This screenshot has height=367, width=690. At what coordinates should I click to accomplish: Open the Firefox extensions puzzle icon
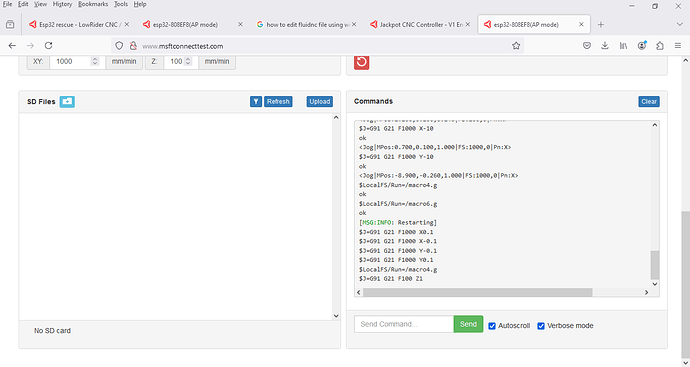pyautogui.click(x=660, y=46)
